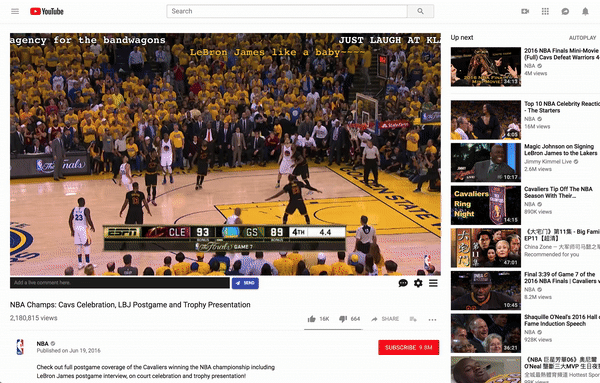
Task: Save video to playlist icon
Action: [413, 319]
